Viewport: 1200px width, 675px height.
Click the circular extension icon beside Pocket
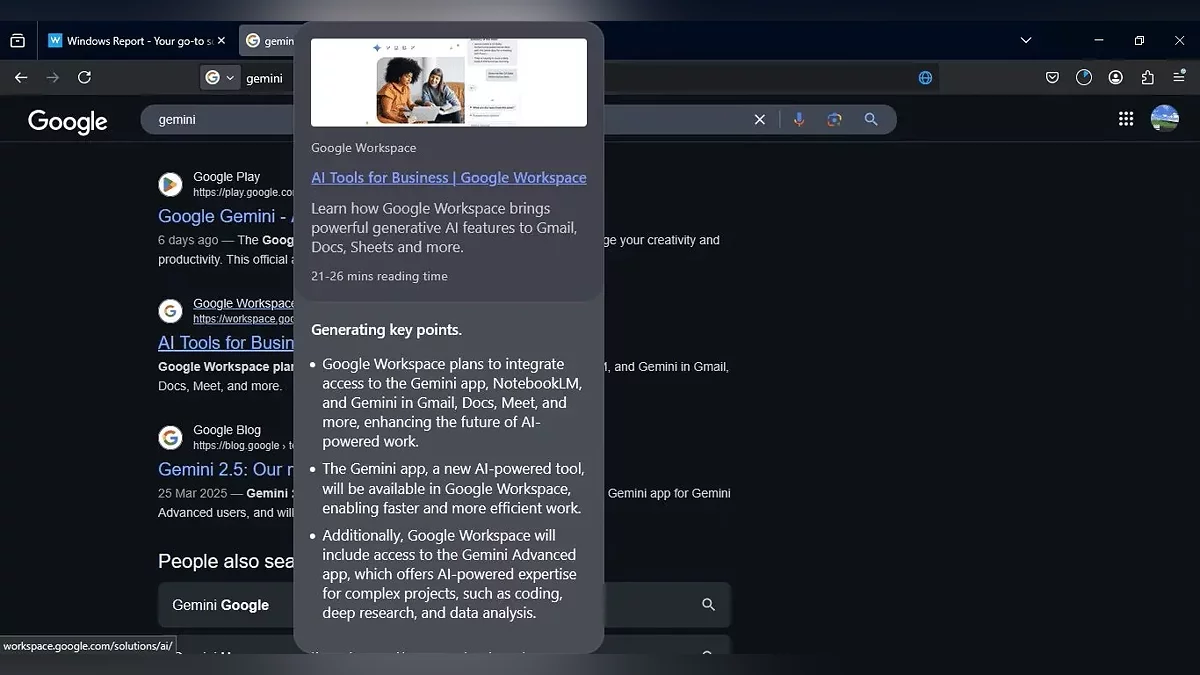1084,77
